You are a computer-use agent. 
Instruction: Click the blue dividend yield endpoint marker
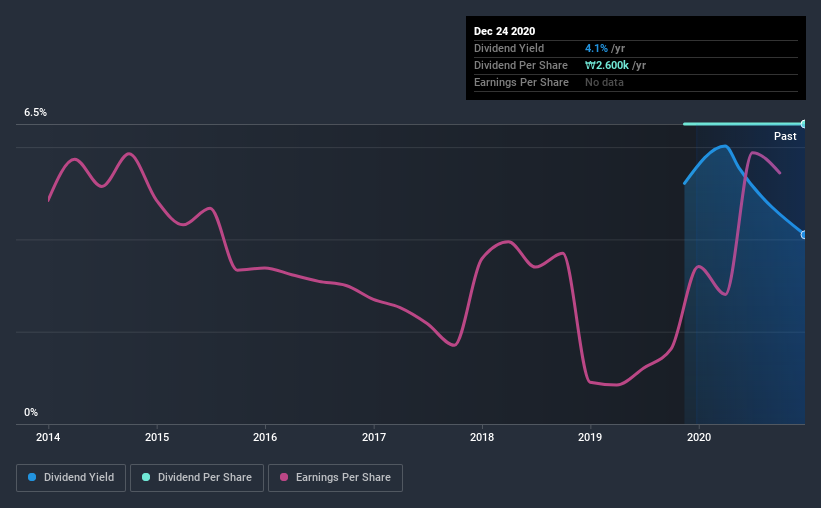[x=804, y=235]
